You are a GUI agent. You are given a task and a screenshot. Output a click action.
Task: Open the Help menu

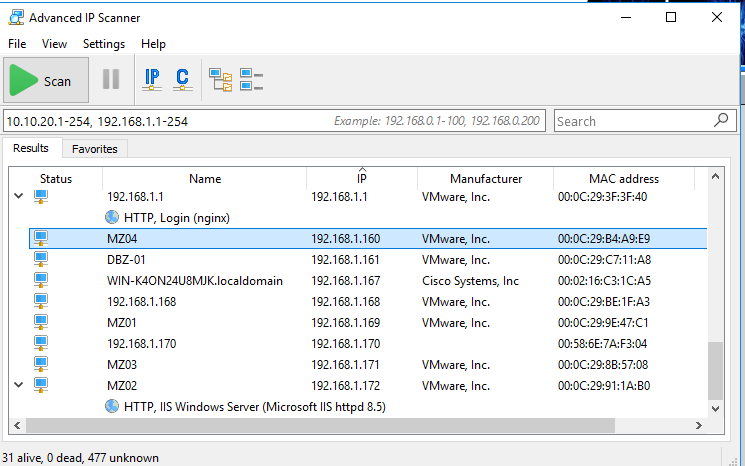point(153,44)
